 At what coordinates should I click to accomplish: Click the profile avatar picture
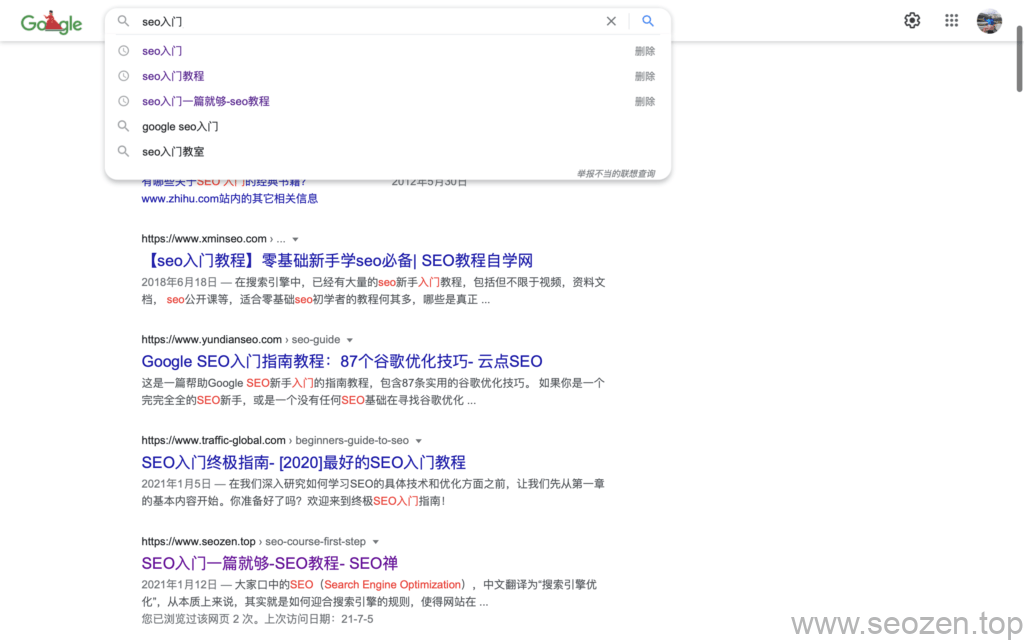coord(989,20)
